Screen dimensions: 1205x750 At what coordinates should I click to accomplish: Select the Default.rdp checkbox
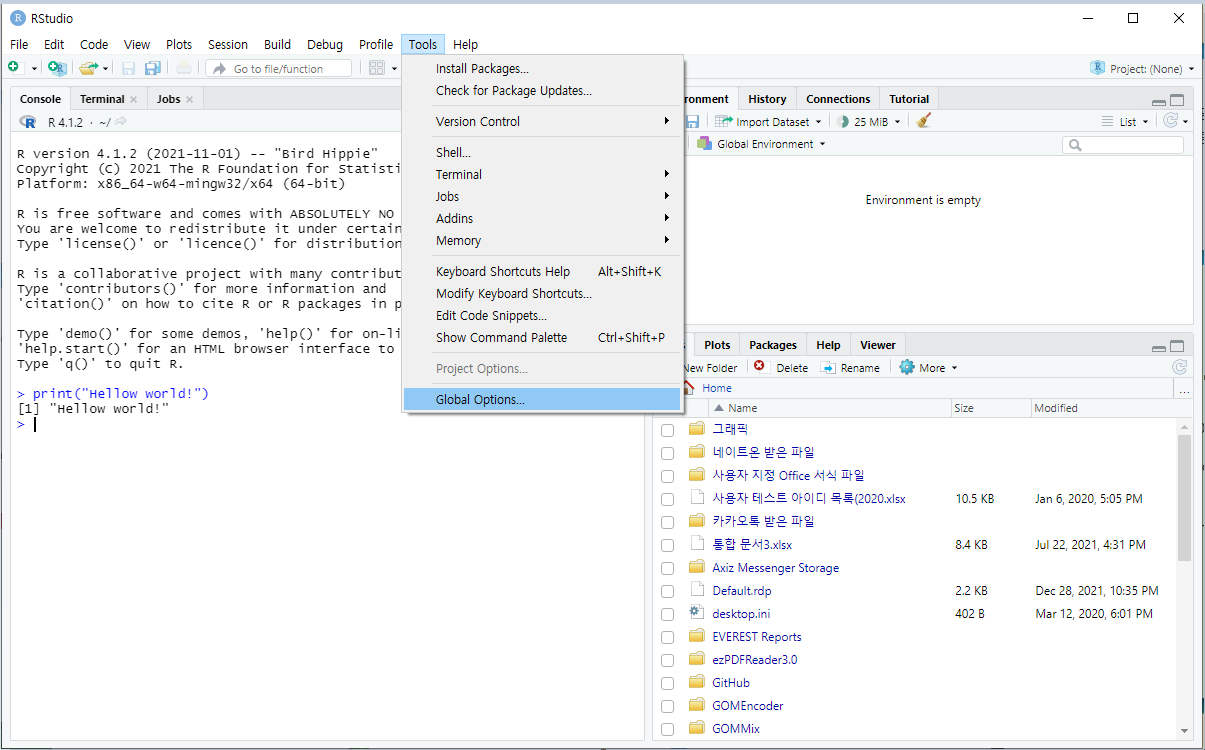pos(668,591)
